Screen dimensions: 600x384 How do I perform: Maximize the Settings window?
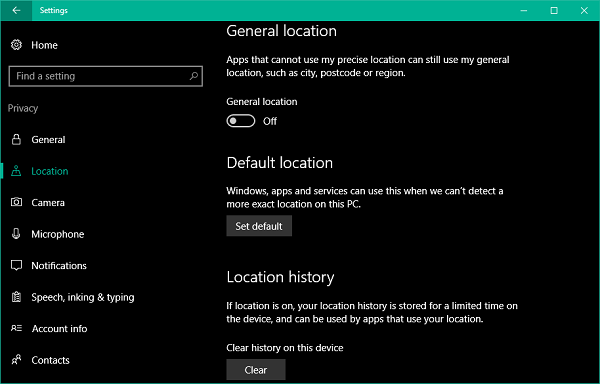coord(554,10)
